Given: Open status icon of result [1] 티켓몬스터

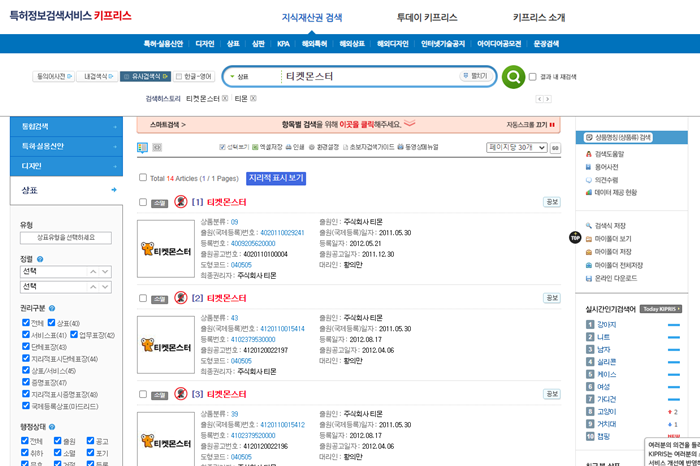Looking at the screenshot, I should (x=180, y=202).
